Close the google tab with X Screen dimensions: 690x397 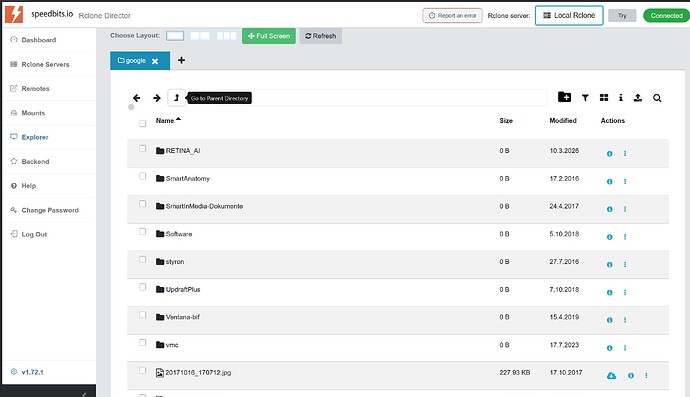point(155,61)
